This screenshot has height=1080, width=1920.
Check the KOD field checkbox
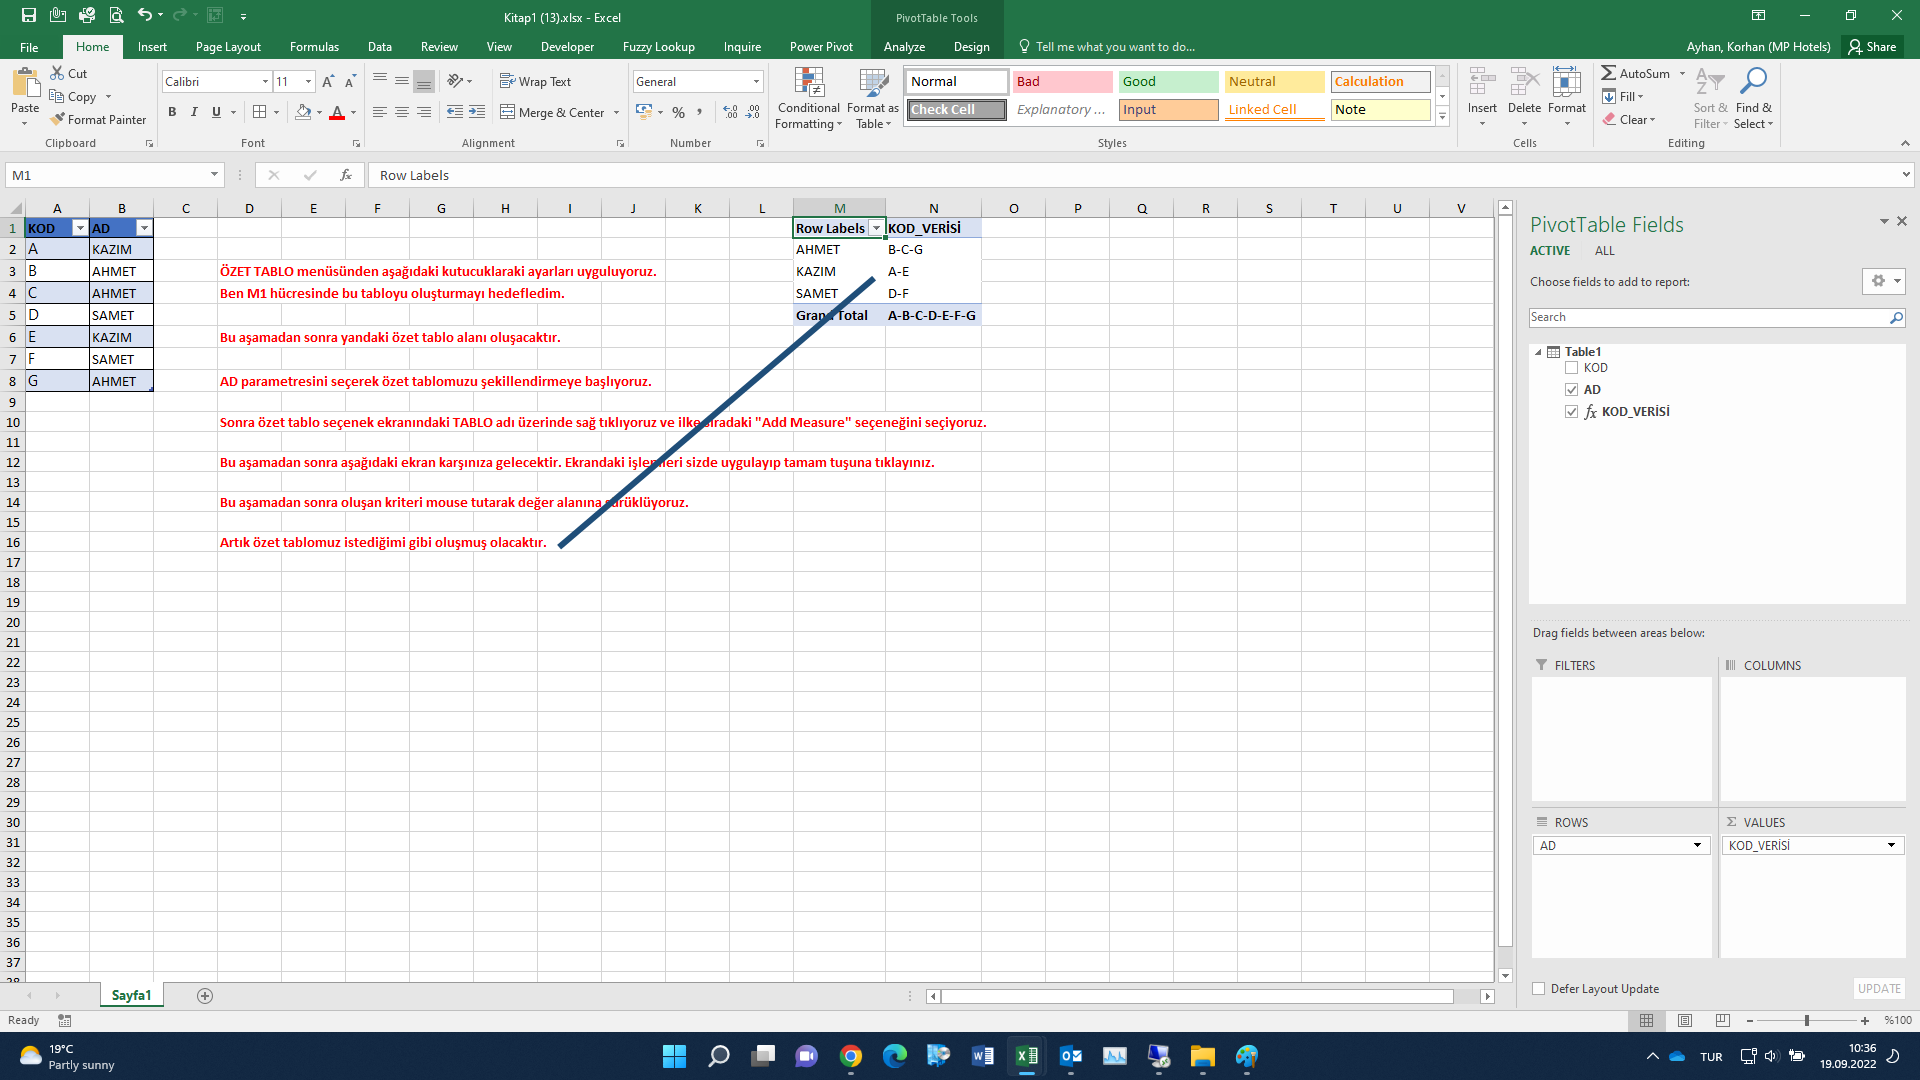click(x=1571, y=367)
